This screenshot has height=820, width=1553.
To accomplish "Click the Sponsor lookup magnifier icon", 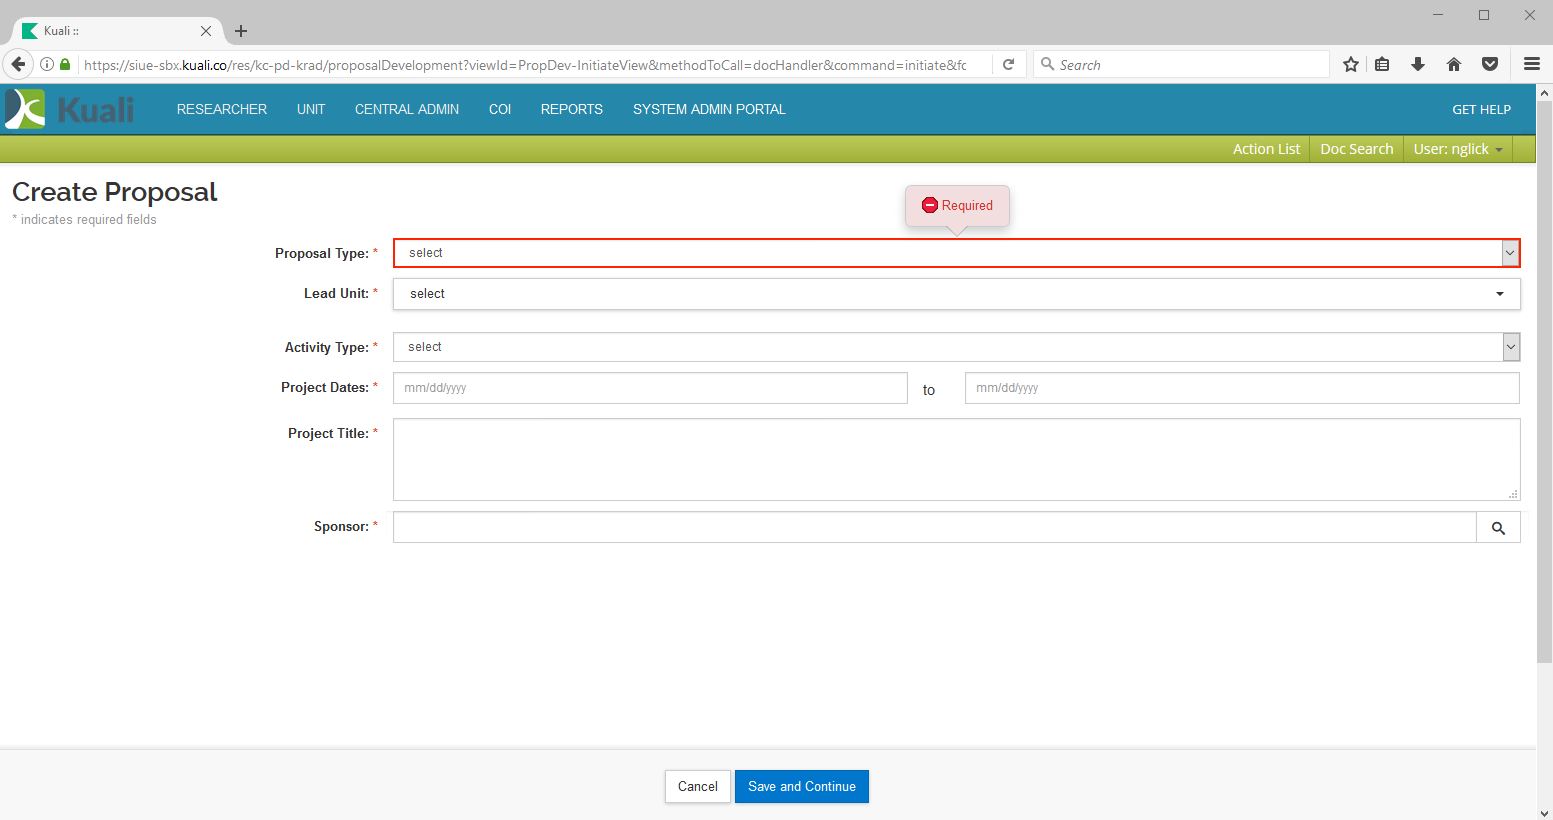I will point(1497,528).
